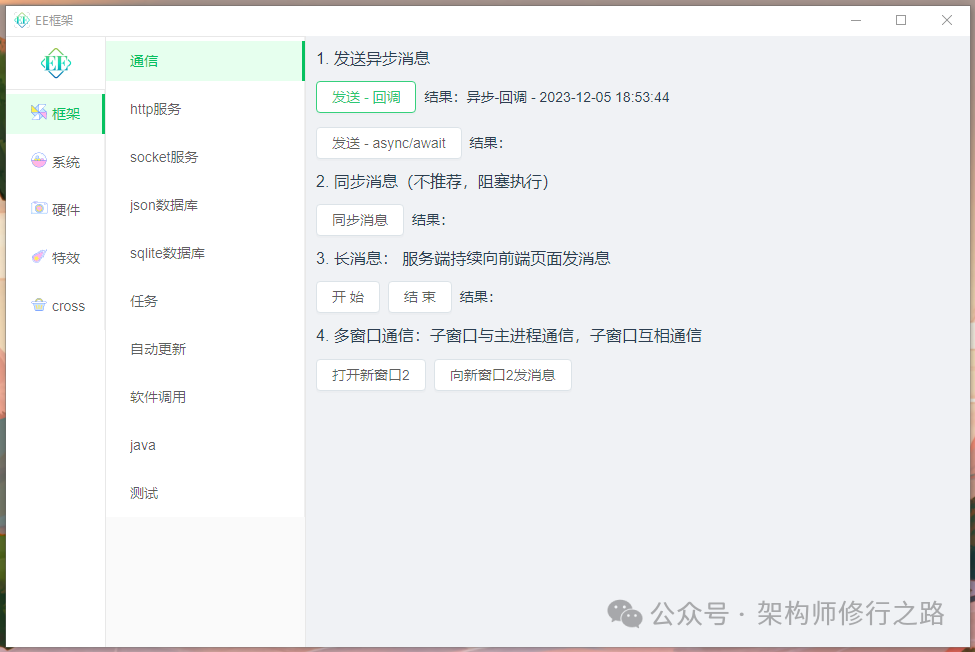Viewport: 975px width, 652px height.
Task: Click heading 1. 发送异步消息
Action: point(373,59)
